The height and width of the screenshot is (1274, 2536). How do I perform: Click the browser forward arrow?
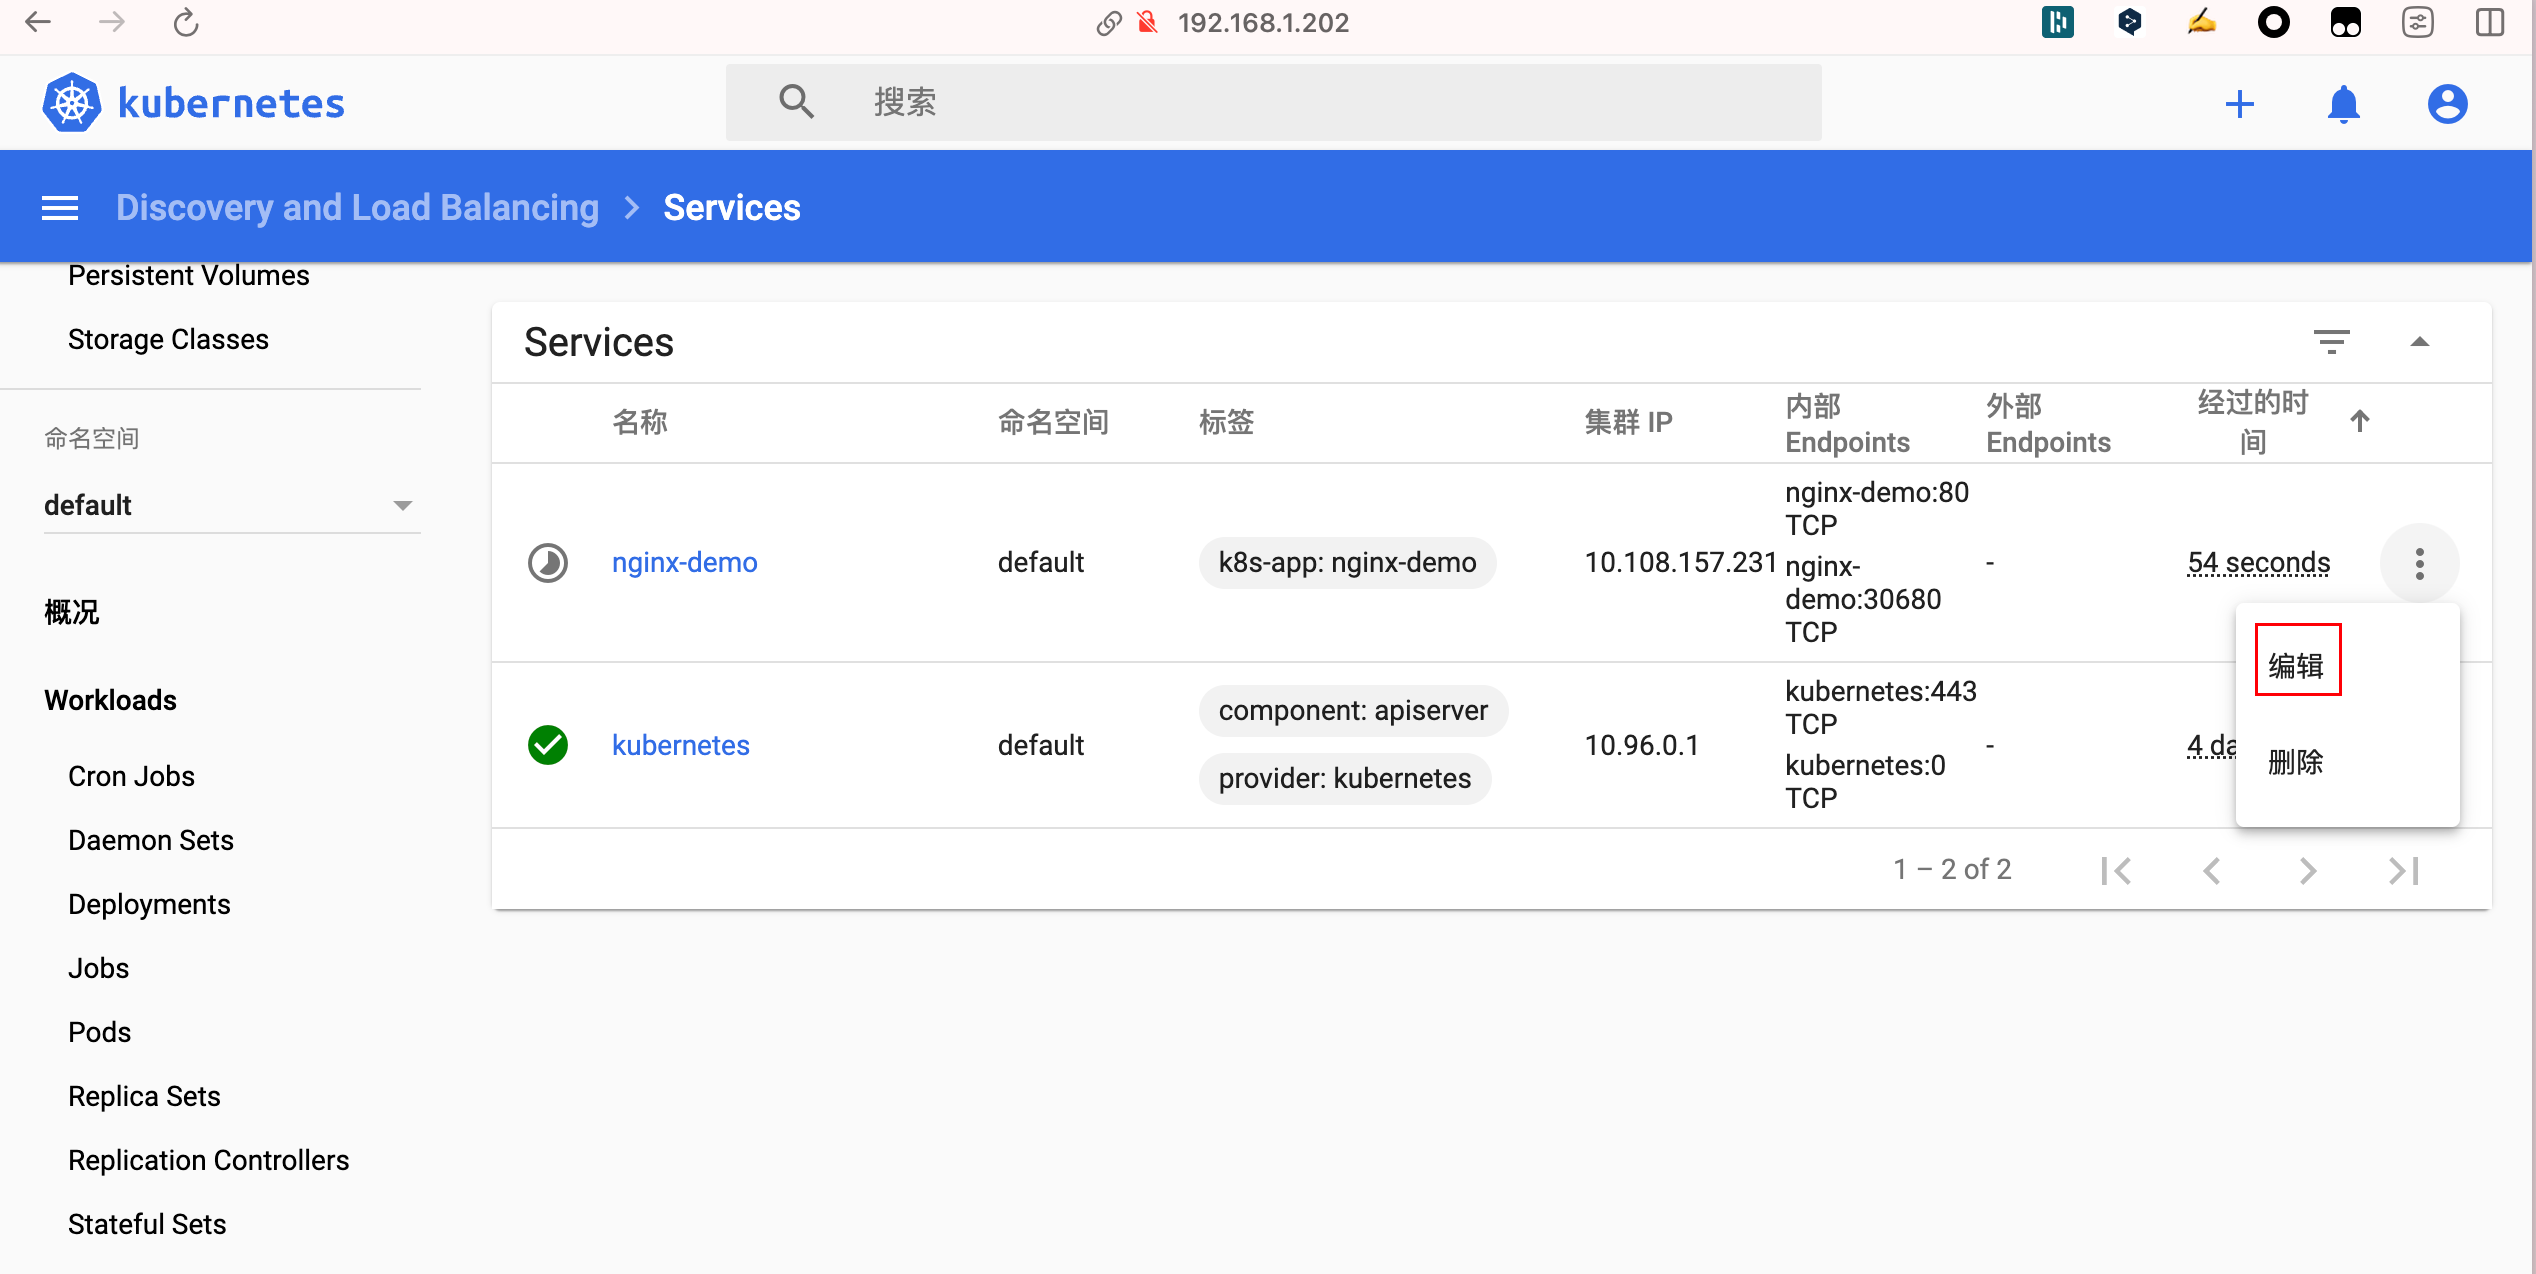pyautogui.click(x=112, y=22)
